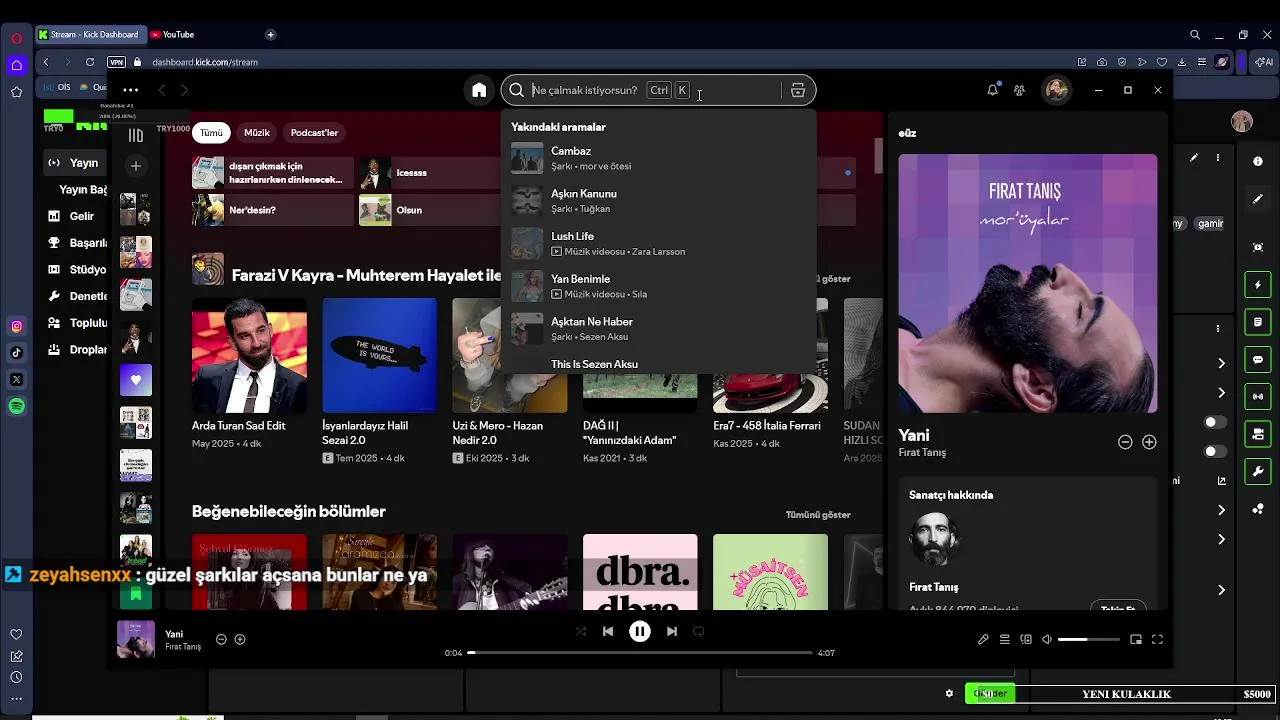Screen dimensions: 1280x720
Task: Open the Ner'desin? shortcut tile
Action: 273,210
